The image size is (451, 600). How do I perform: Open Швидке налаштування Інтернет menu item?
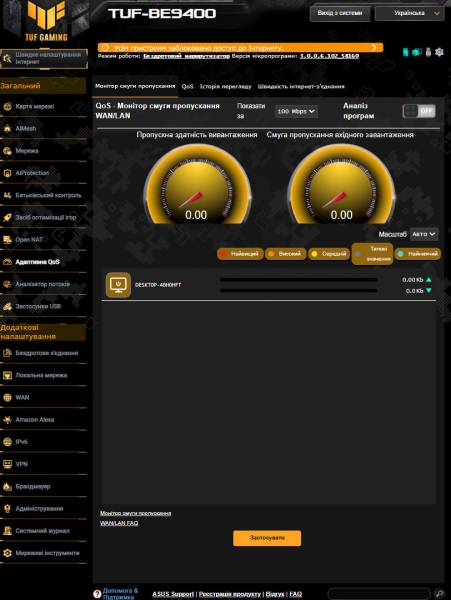click(44, 58)
